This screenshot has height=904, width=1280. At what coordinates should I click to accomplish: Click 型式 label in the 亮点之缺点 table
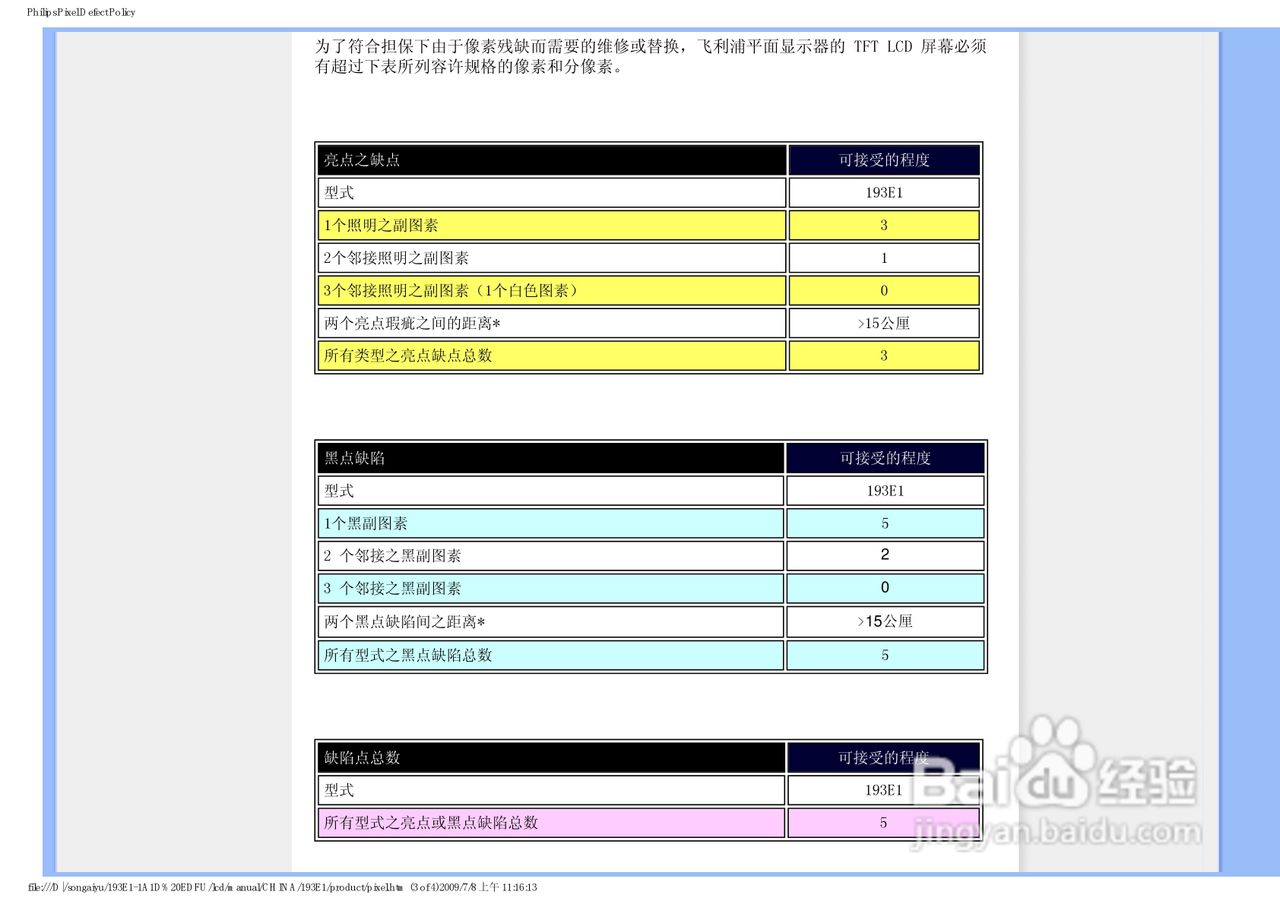(552, 193)
